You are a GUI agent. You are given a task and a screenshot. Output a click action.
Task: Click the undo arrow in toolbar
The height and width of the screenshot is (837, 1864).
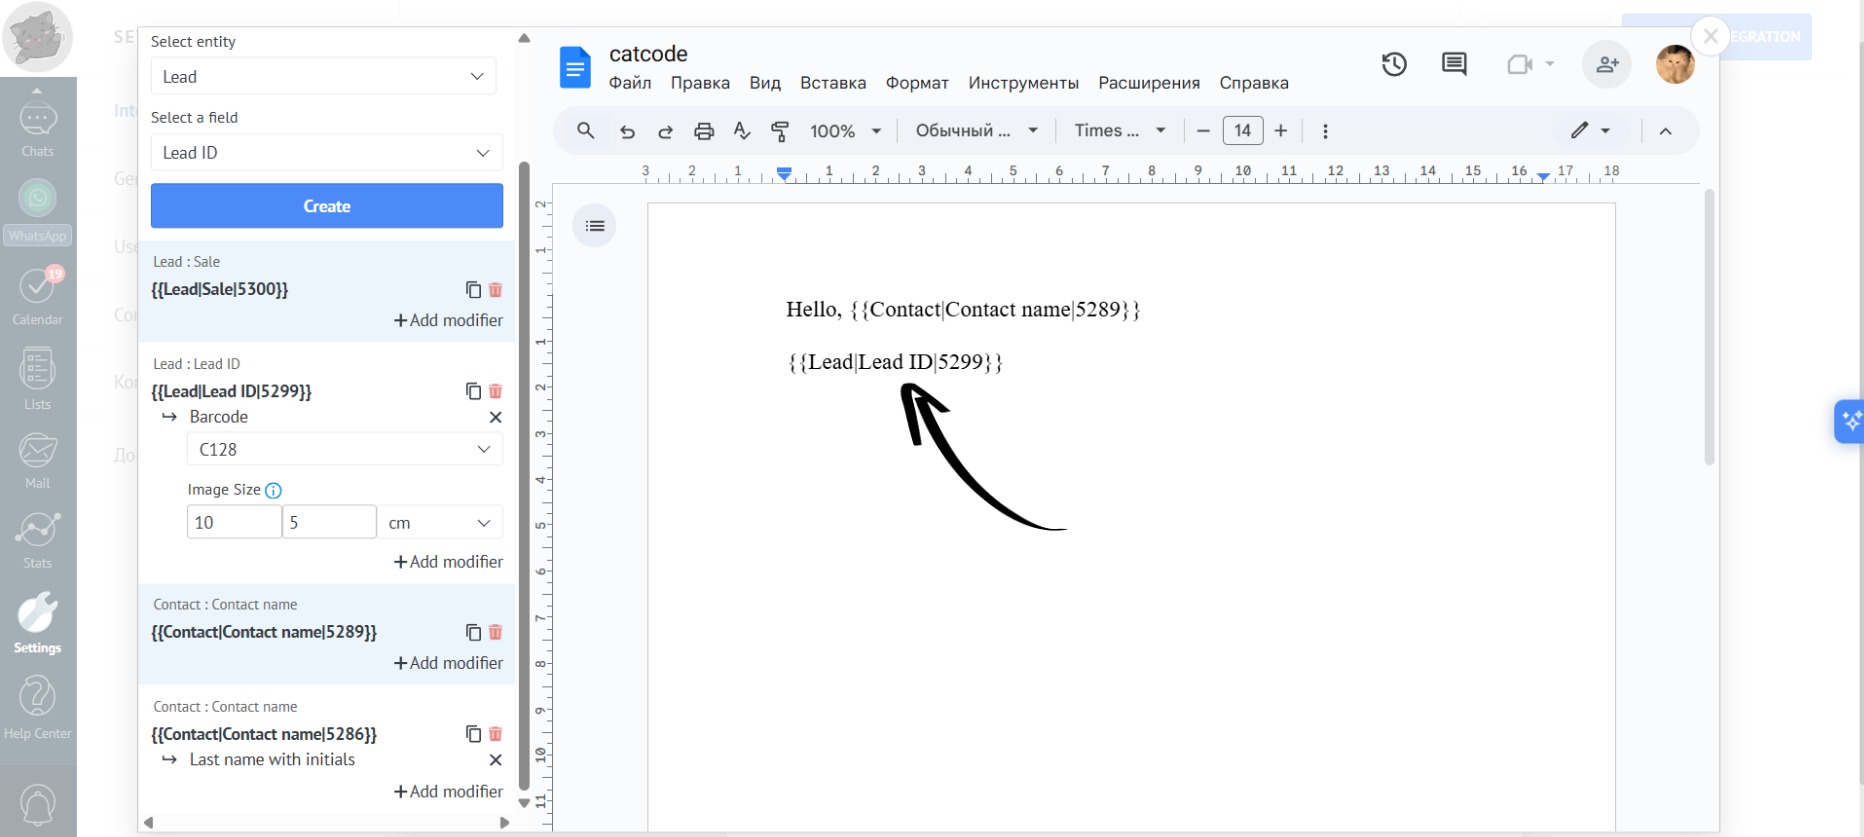tap(627, 131)
